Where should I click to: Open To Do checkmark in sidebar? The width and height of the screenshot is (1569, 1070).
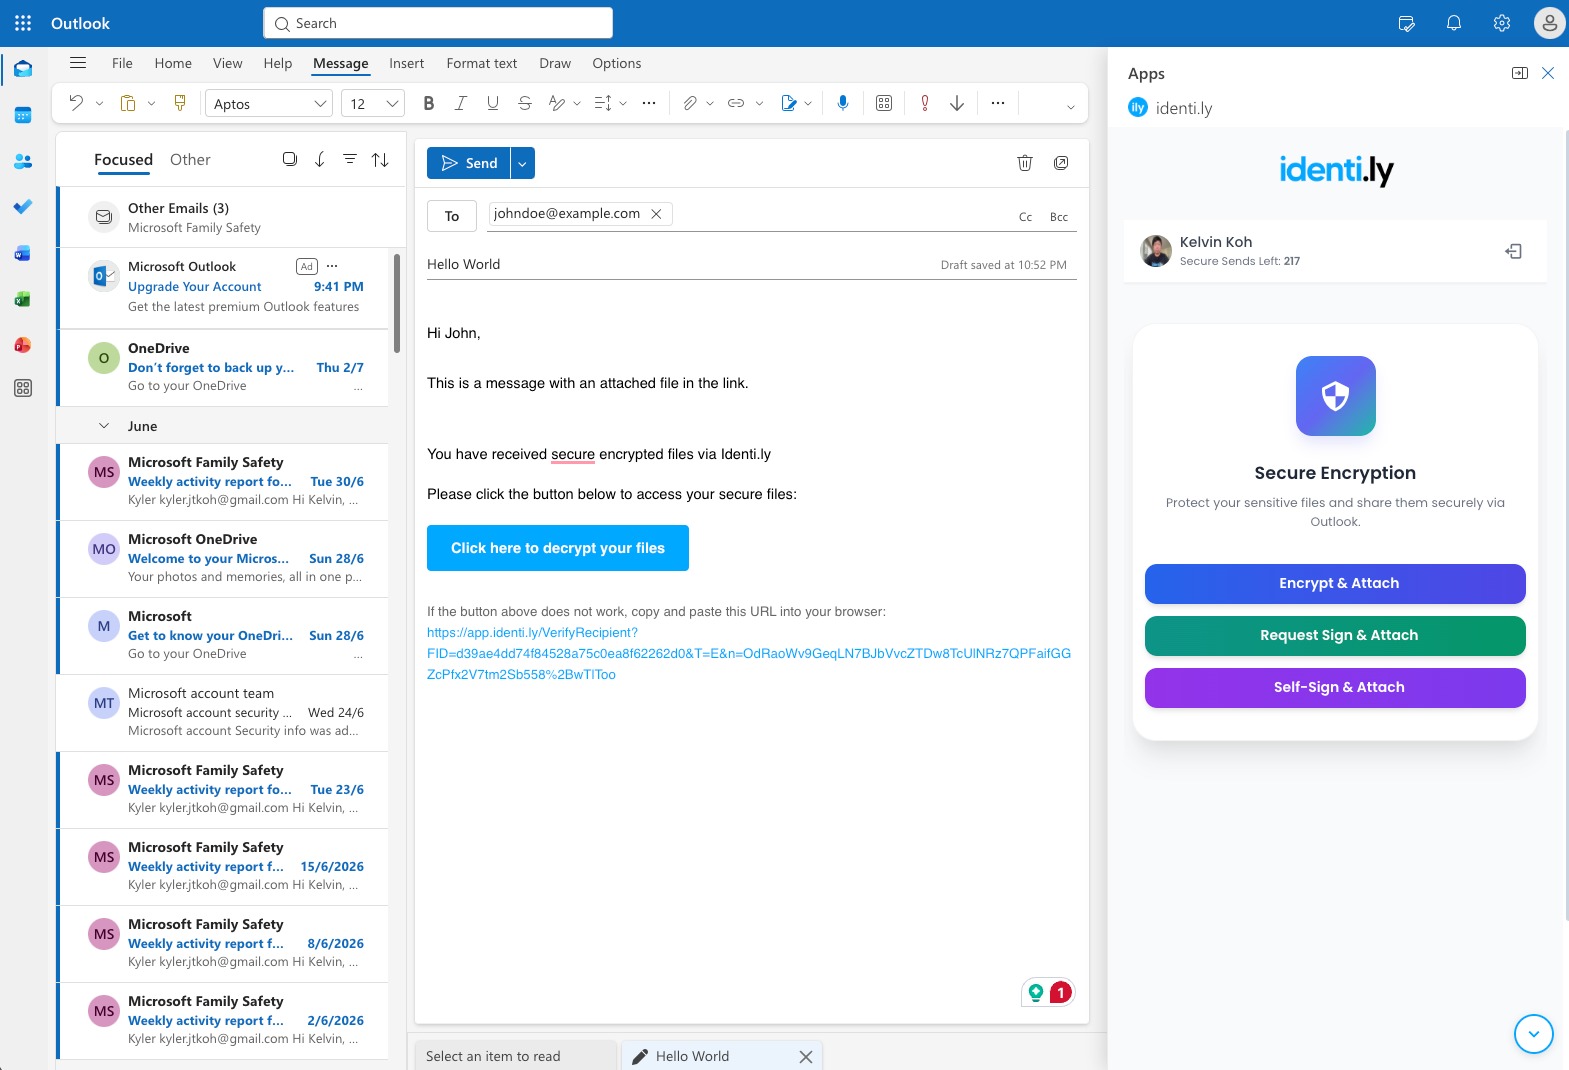click(x=23, y=207)
